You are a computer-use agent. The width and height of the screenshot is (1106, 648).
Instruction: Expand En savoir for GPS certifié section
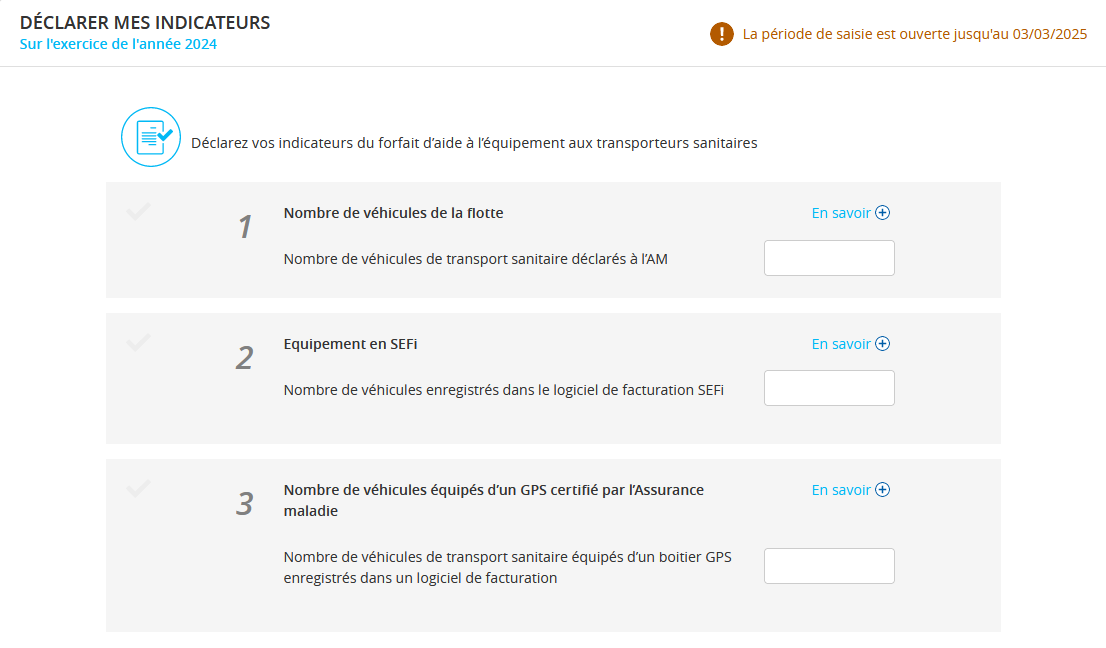pyautogui.click(x=850, y=489)
